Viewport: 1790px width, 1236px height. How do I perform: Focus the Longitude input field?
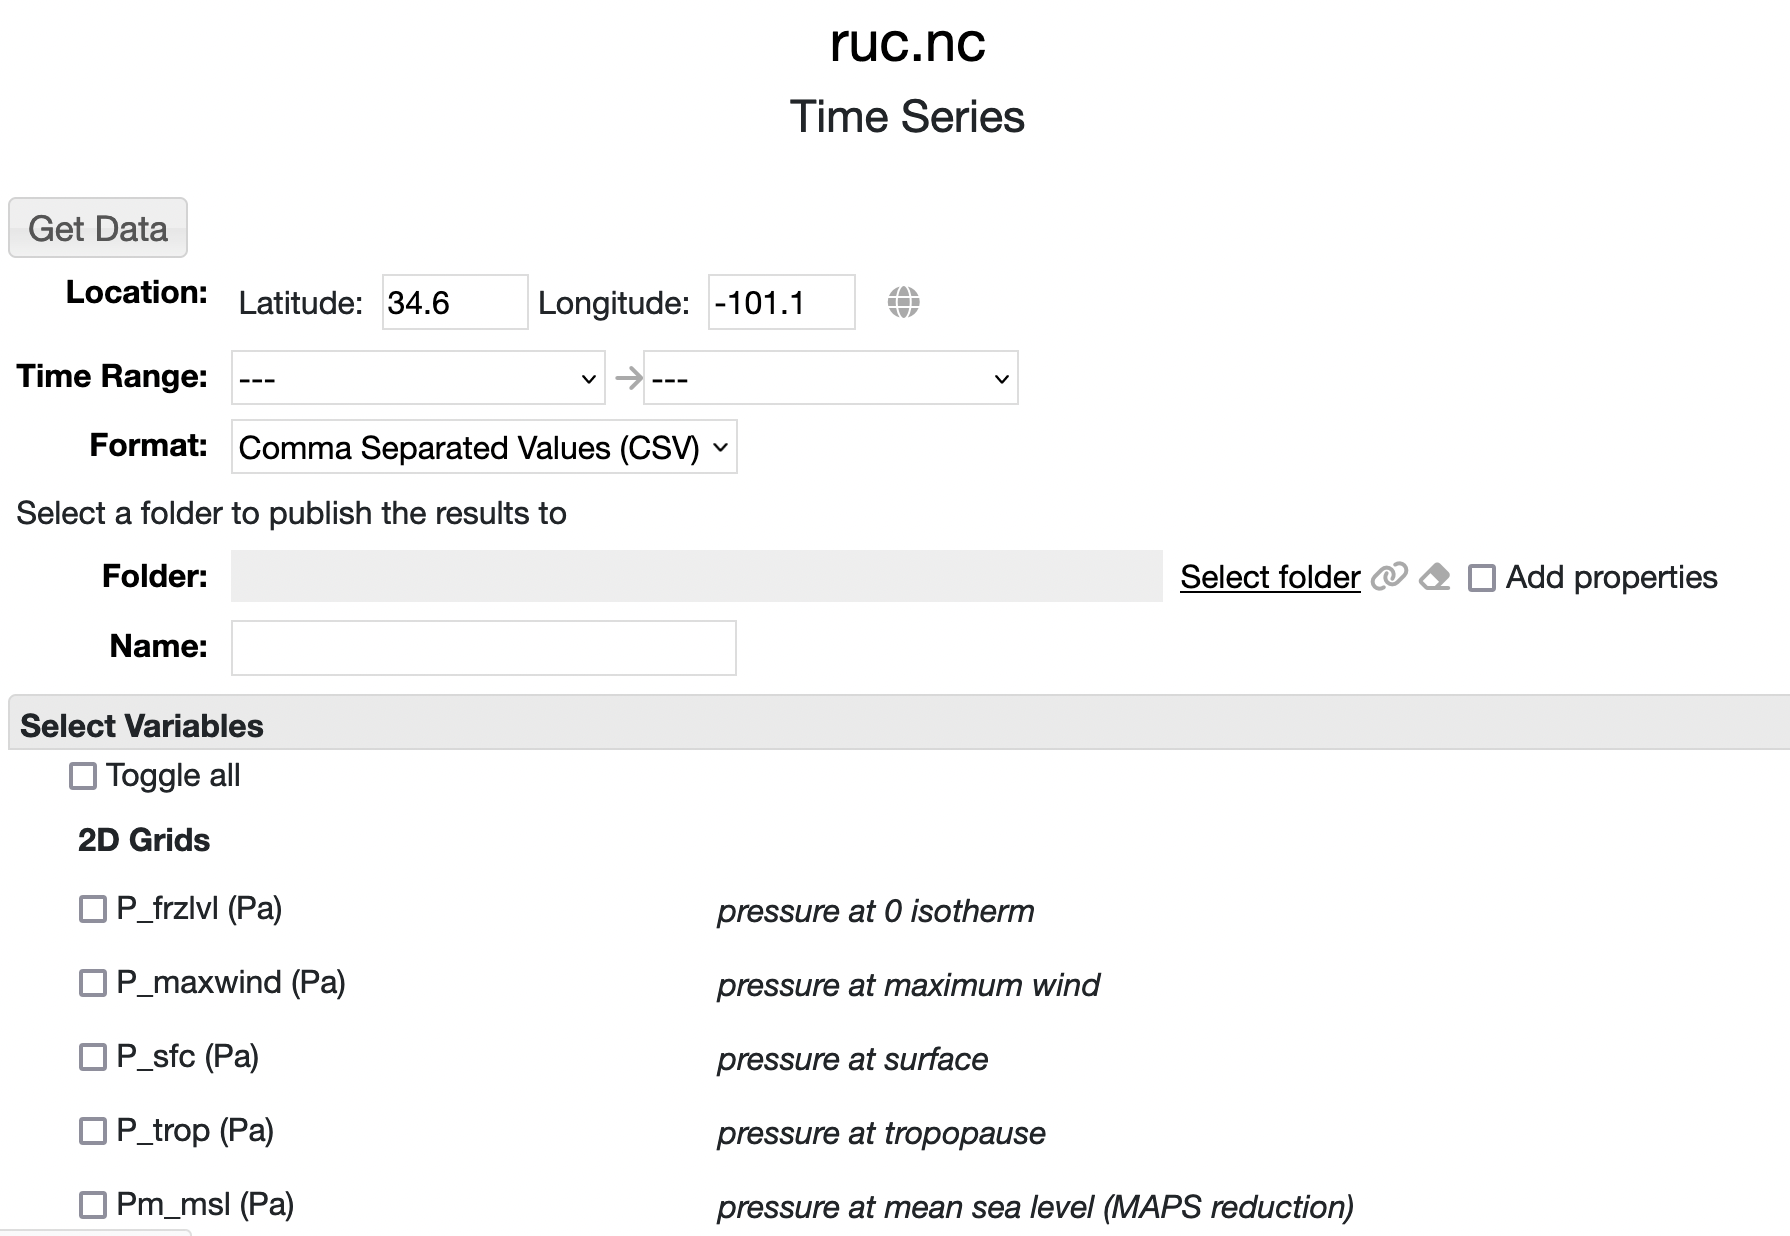coord(780,302)
